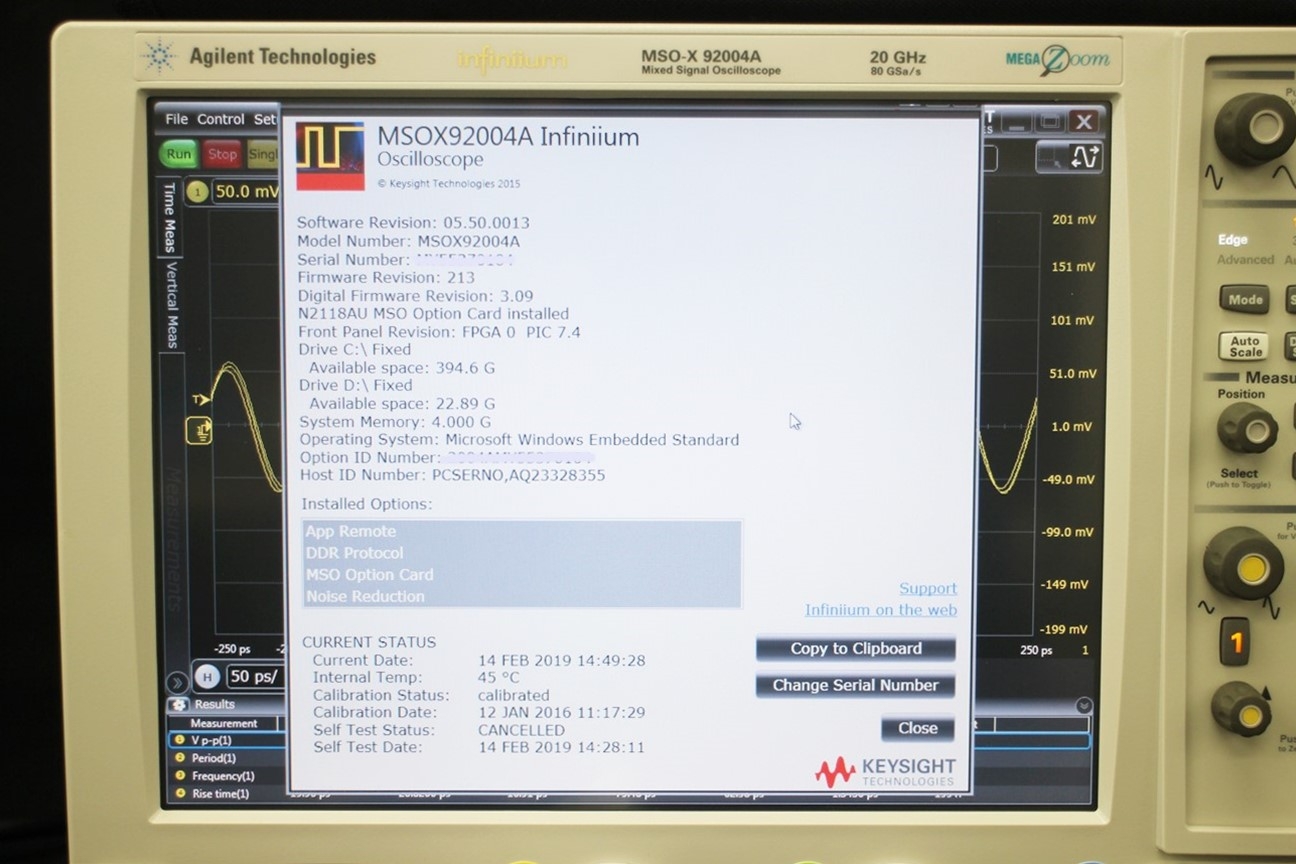Viewport: 1296px width, 864px height.
Task: Click the 50 ps/ timebase field
Action: (255, 677)
